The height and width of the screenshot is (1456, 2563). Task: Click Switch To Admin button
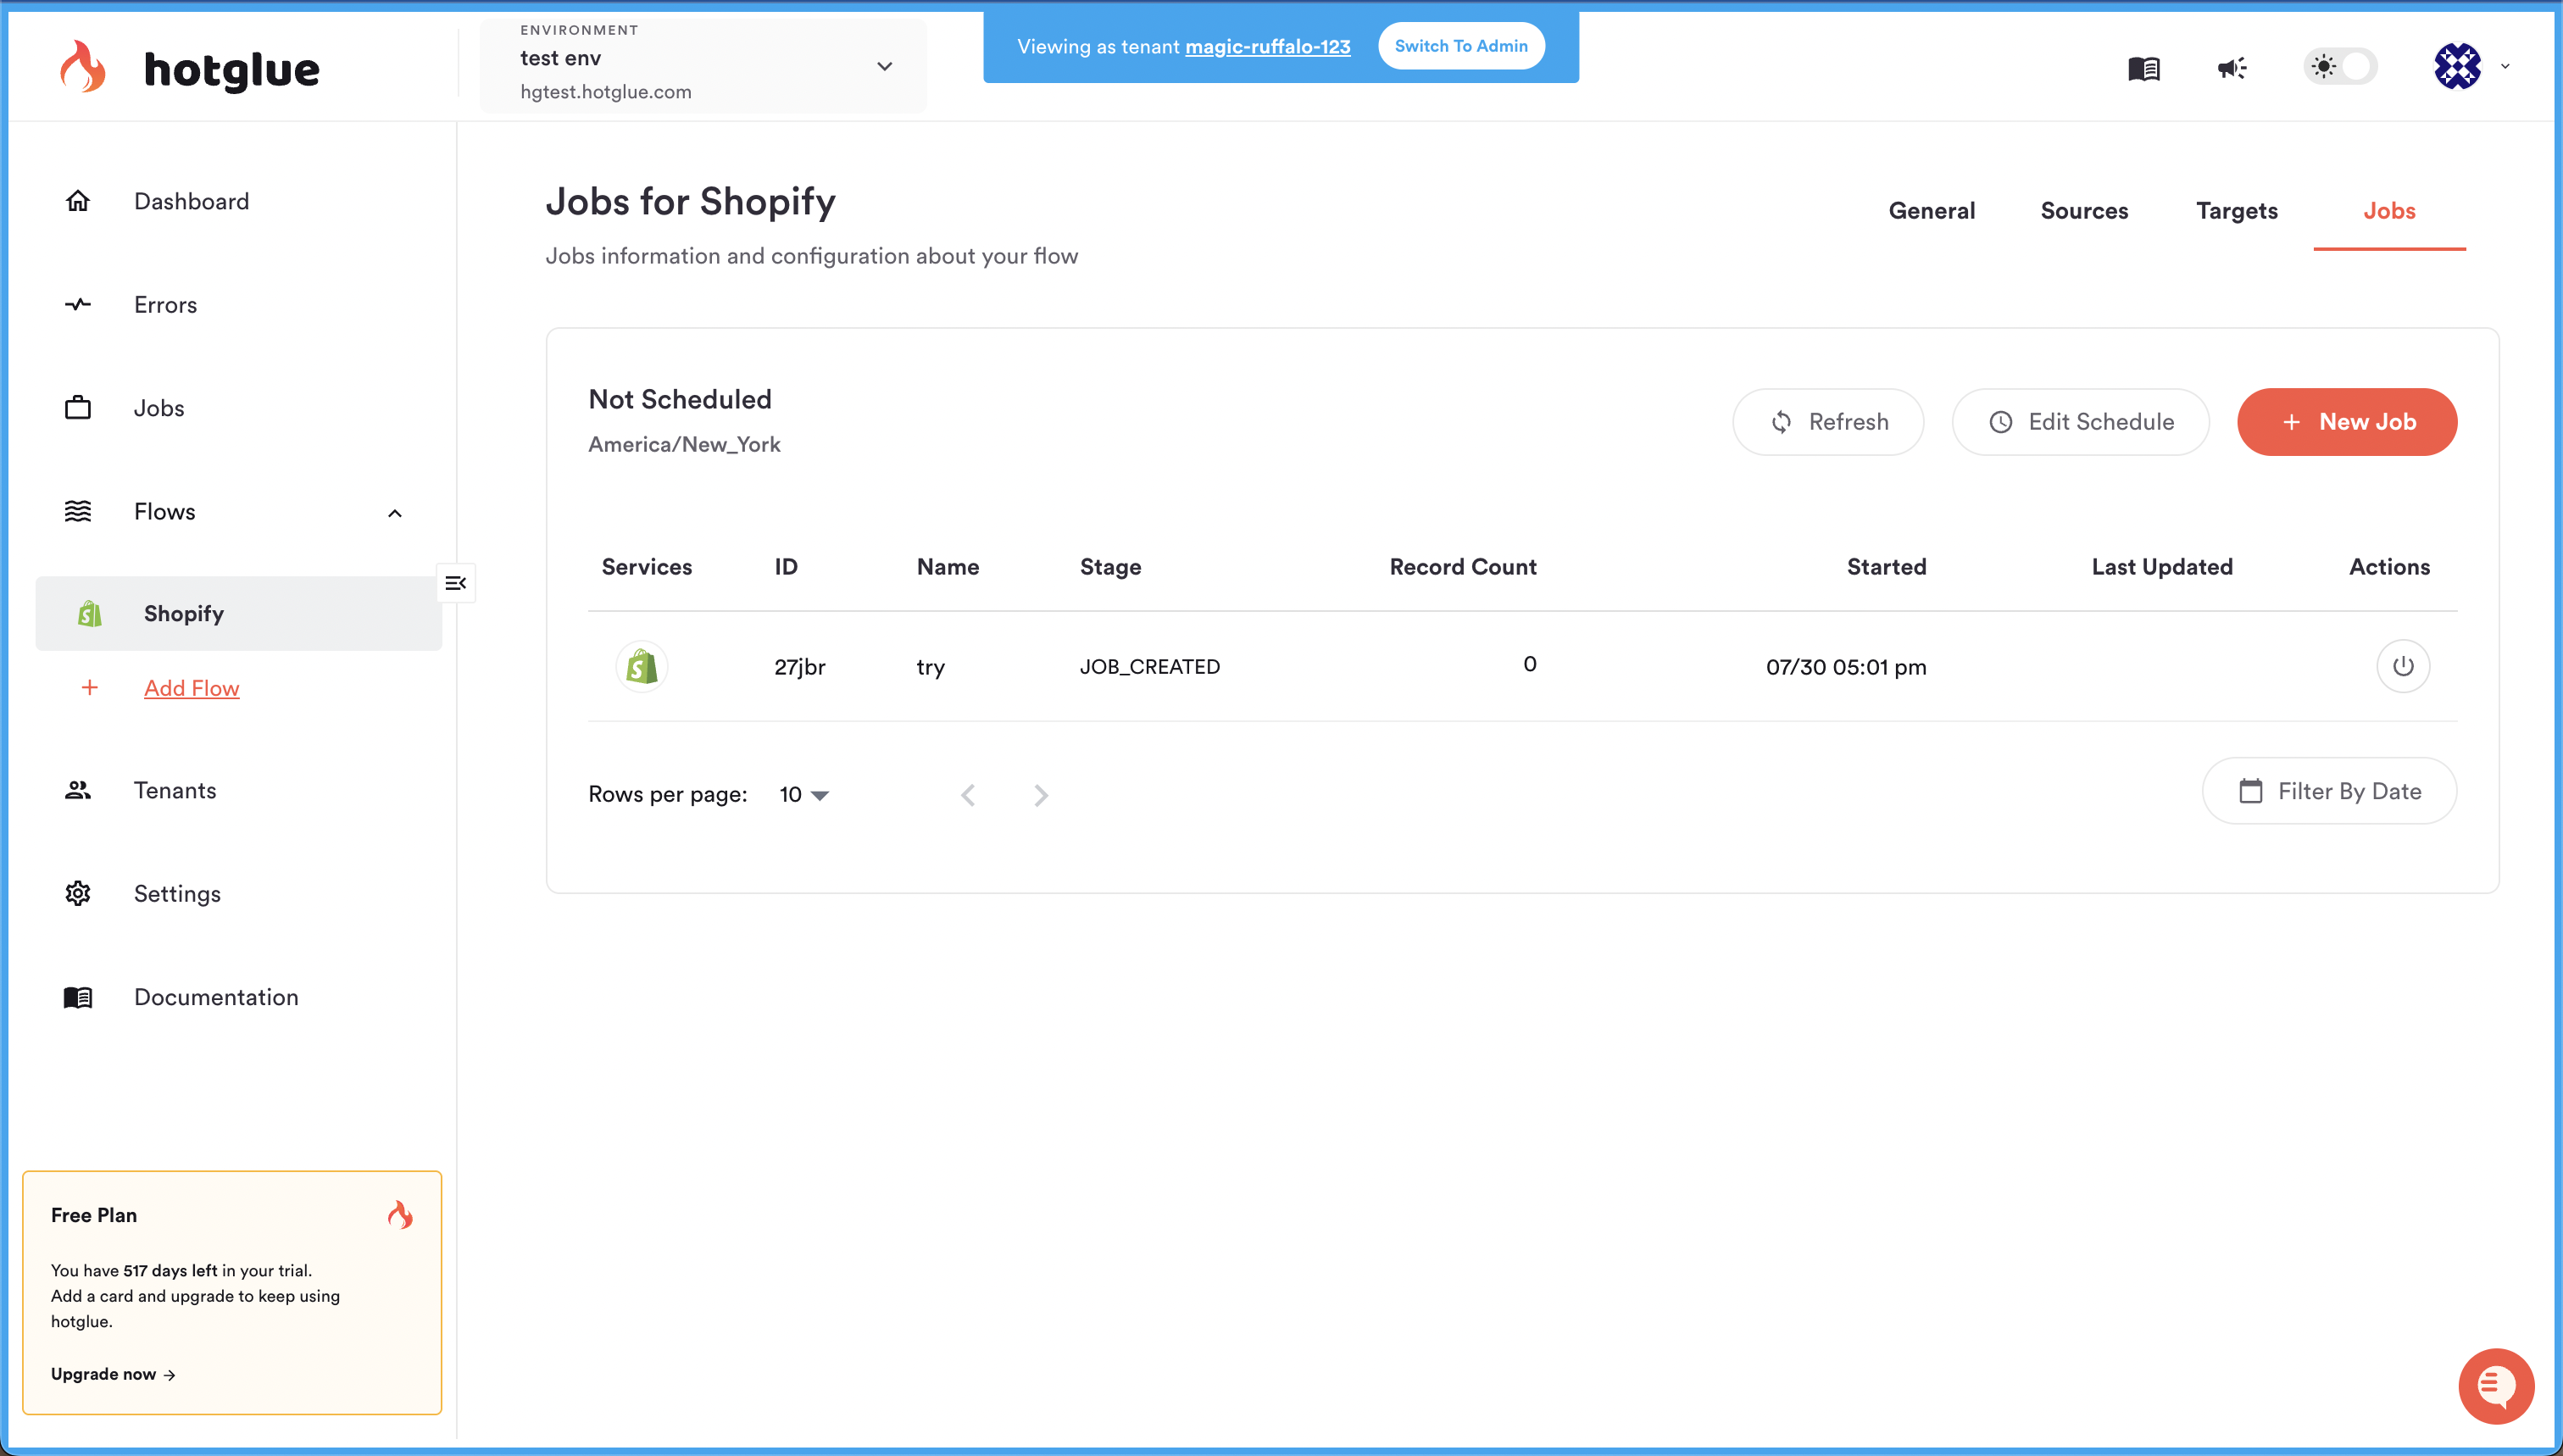[1461, 46]
